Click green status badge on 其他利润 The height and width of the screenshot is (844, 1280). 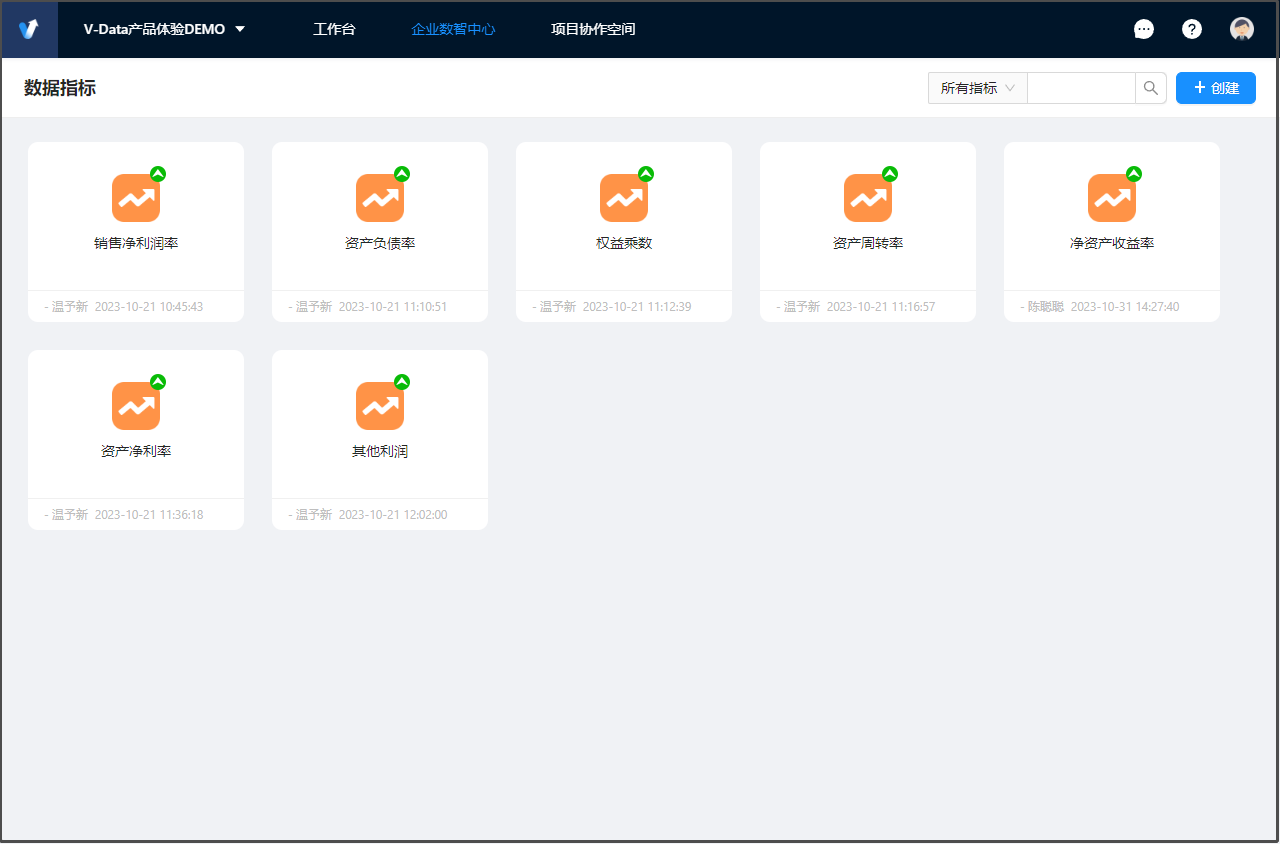coord(402,382)
